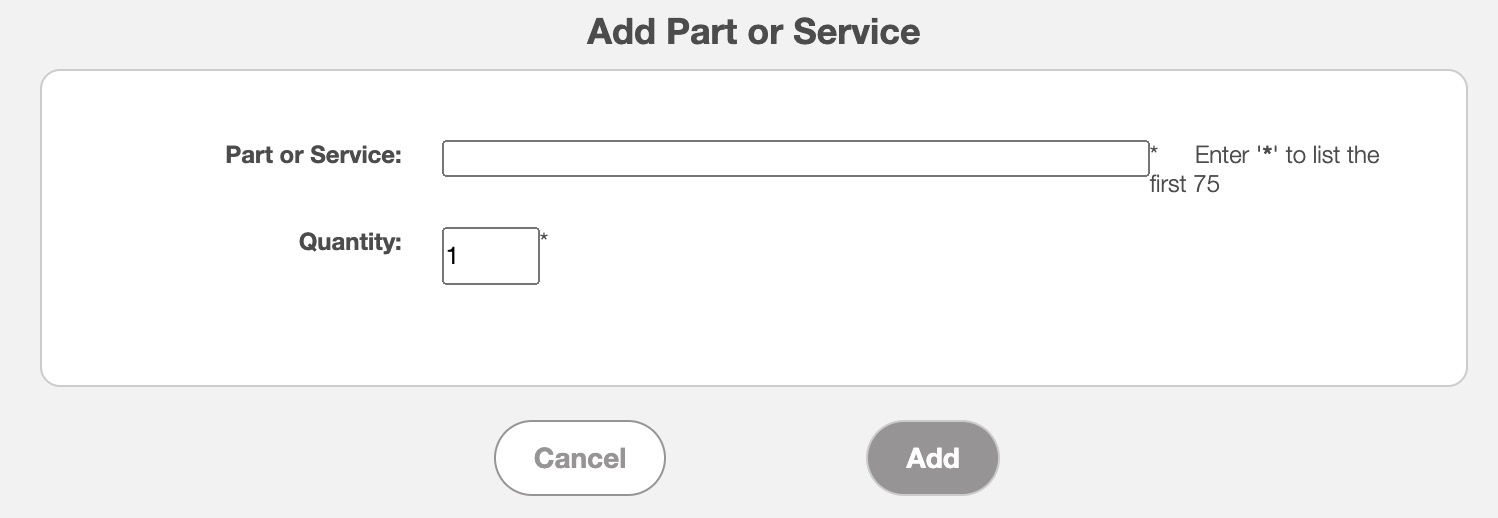Click the Part or Service text field
The image size is (1498, 518).
coord(795,158)
